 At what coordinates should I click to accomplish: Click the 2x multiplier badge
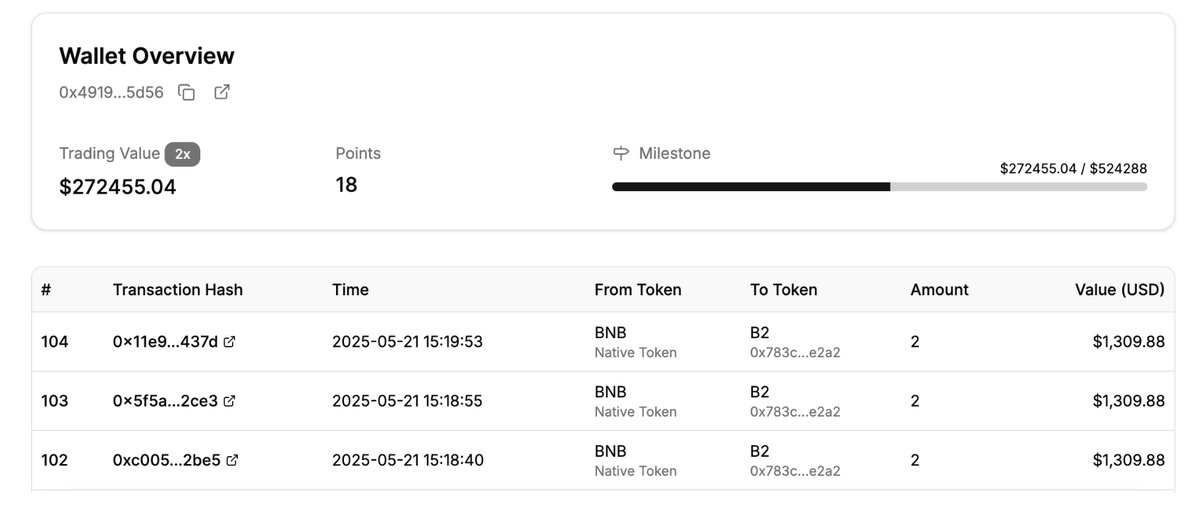[183, 154]
